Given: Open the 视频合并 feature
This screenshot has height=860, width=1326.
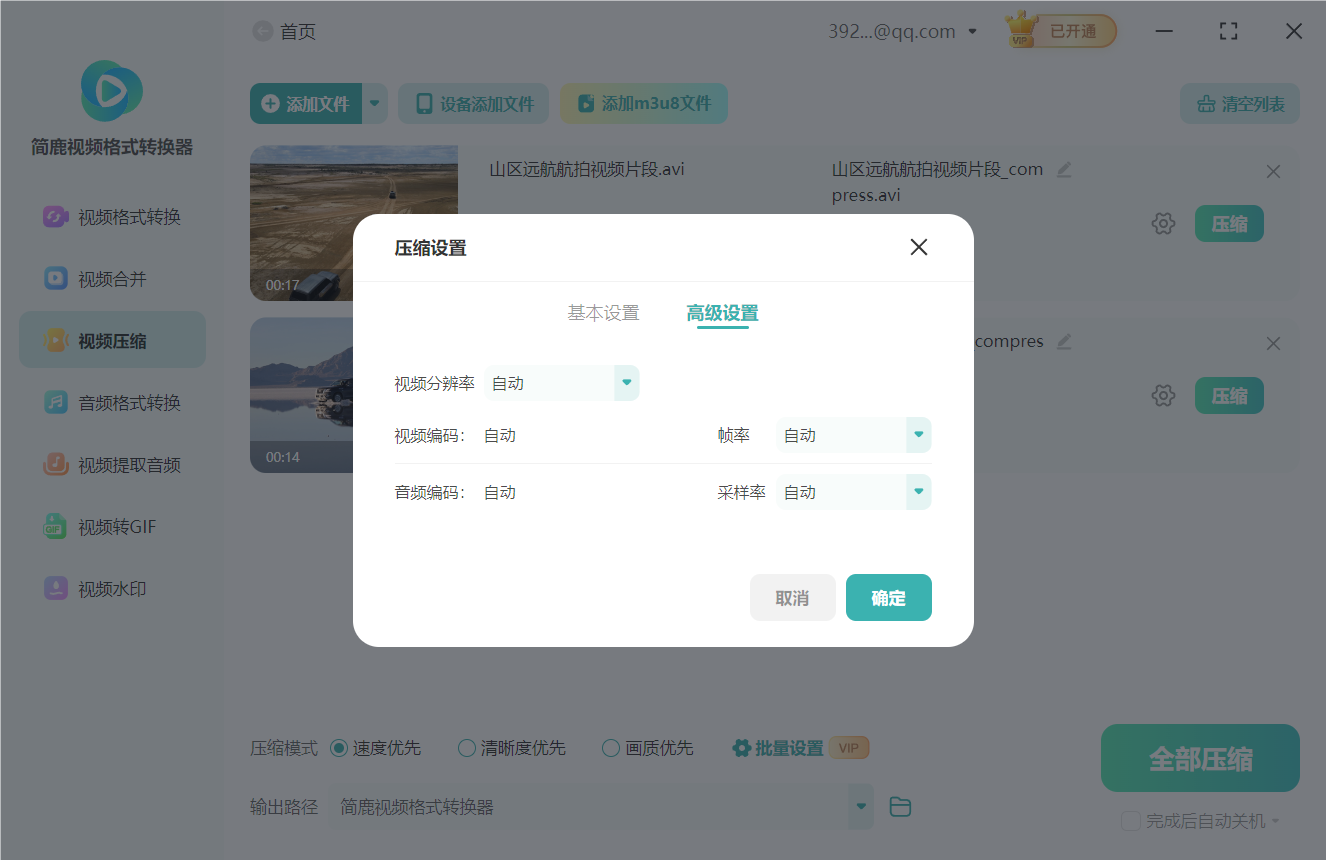Looking at the screenshot, I should point(112,278).
